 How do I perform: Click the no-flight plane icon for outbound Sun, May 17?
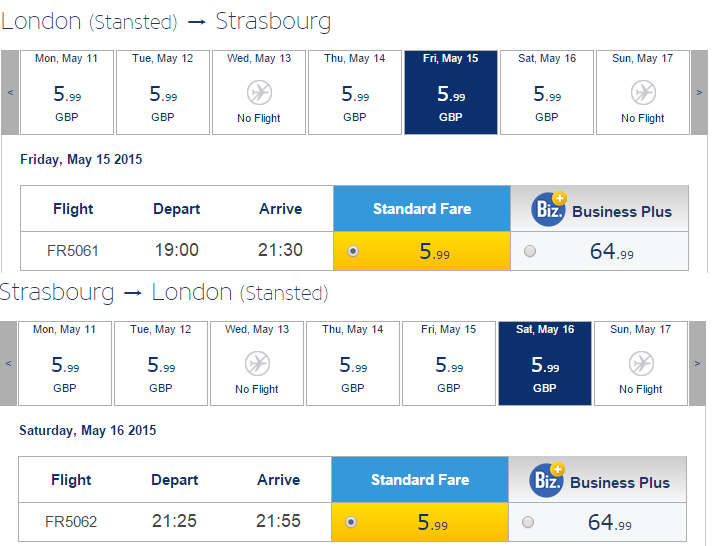coord(643,93)
